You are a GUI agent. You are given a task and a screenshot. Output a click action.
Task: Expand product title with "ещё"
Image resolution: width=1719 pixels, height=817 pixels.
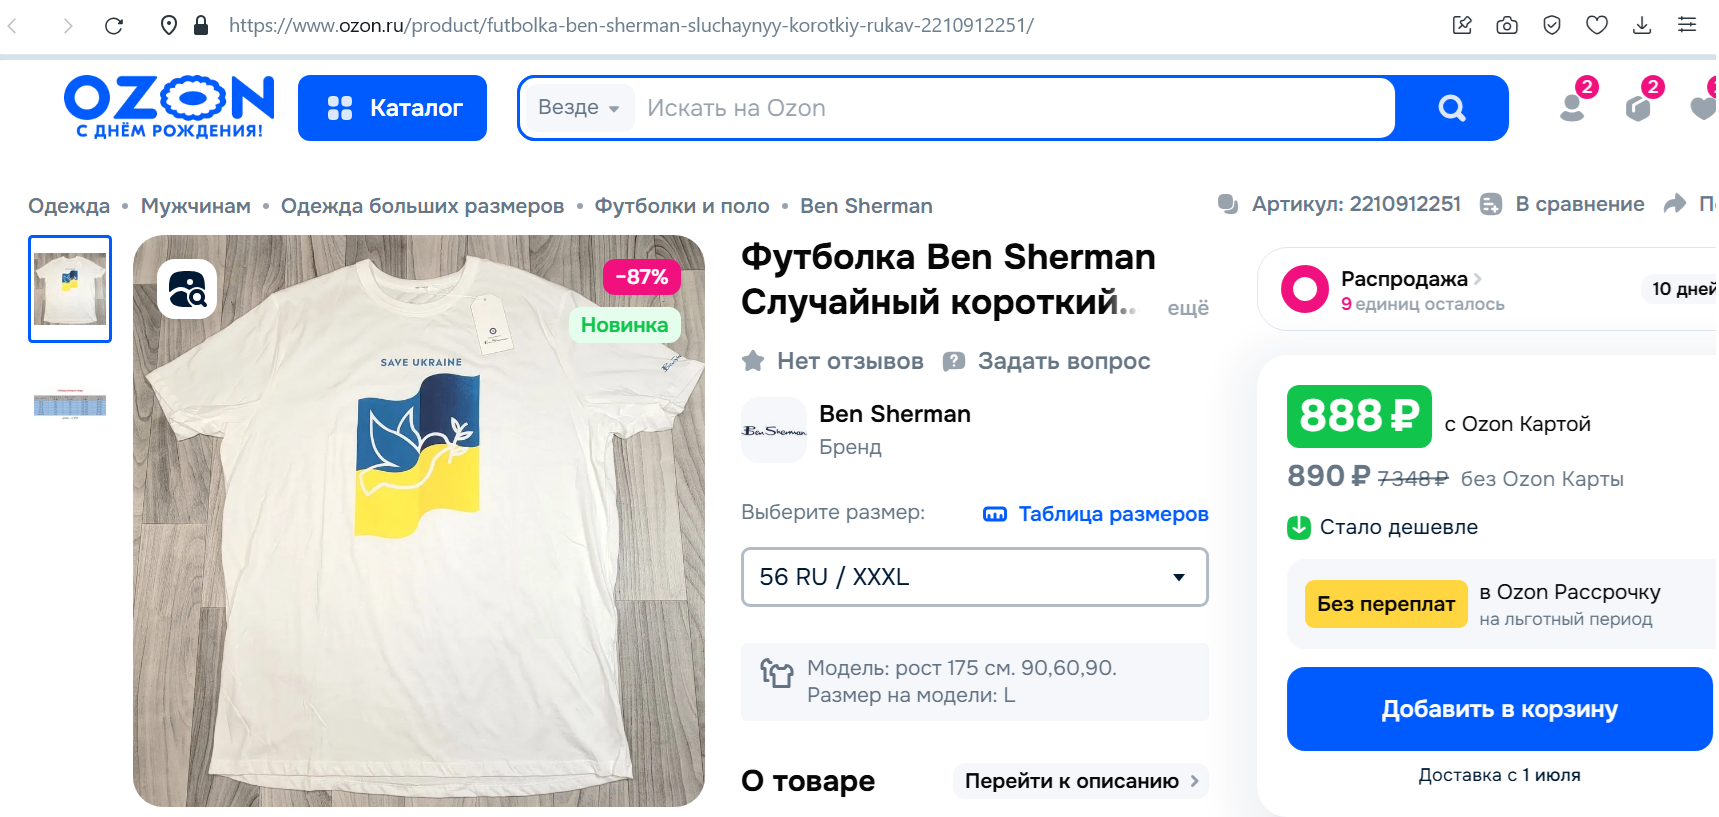1188,308
